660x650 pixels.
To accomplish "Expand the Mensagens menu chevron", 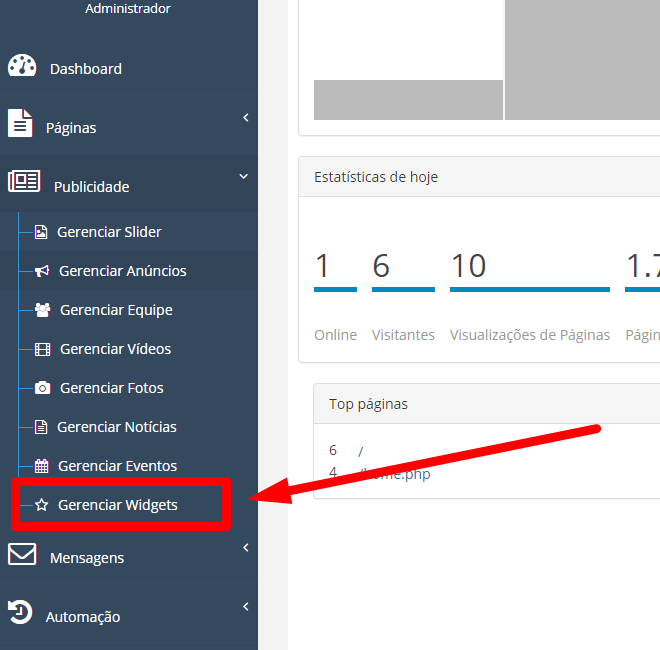I will (245, 548).
